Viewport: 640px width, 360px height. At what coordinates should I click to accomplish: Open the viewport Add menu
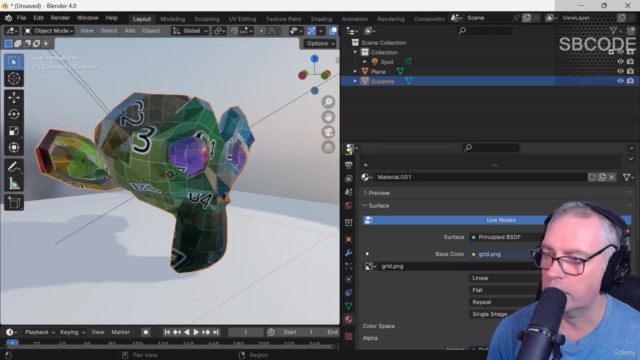click(x=130, y=31)
